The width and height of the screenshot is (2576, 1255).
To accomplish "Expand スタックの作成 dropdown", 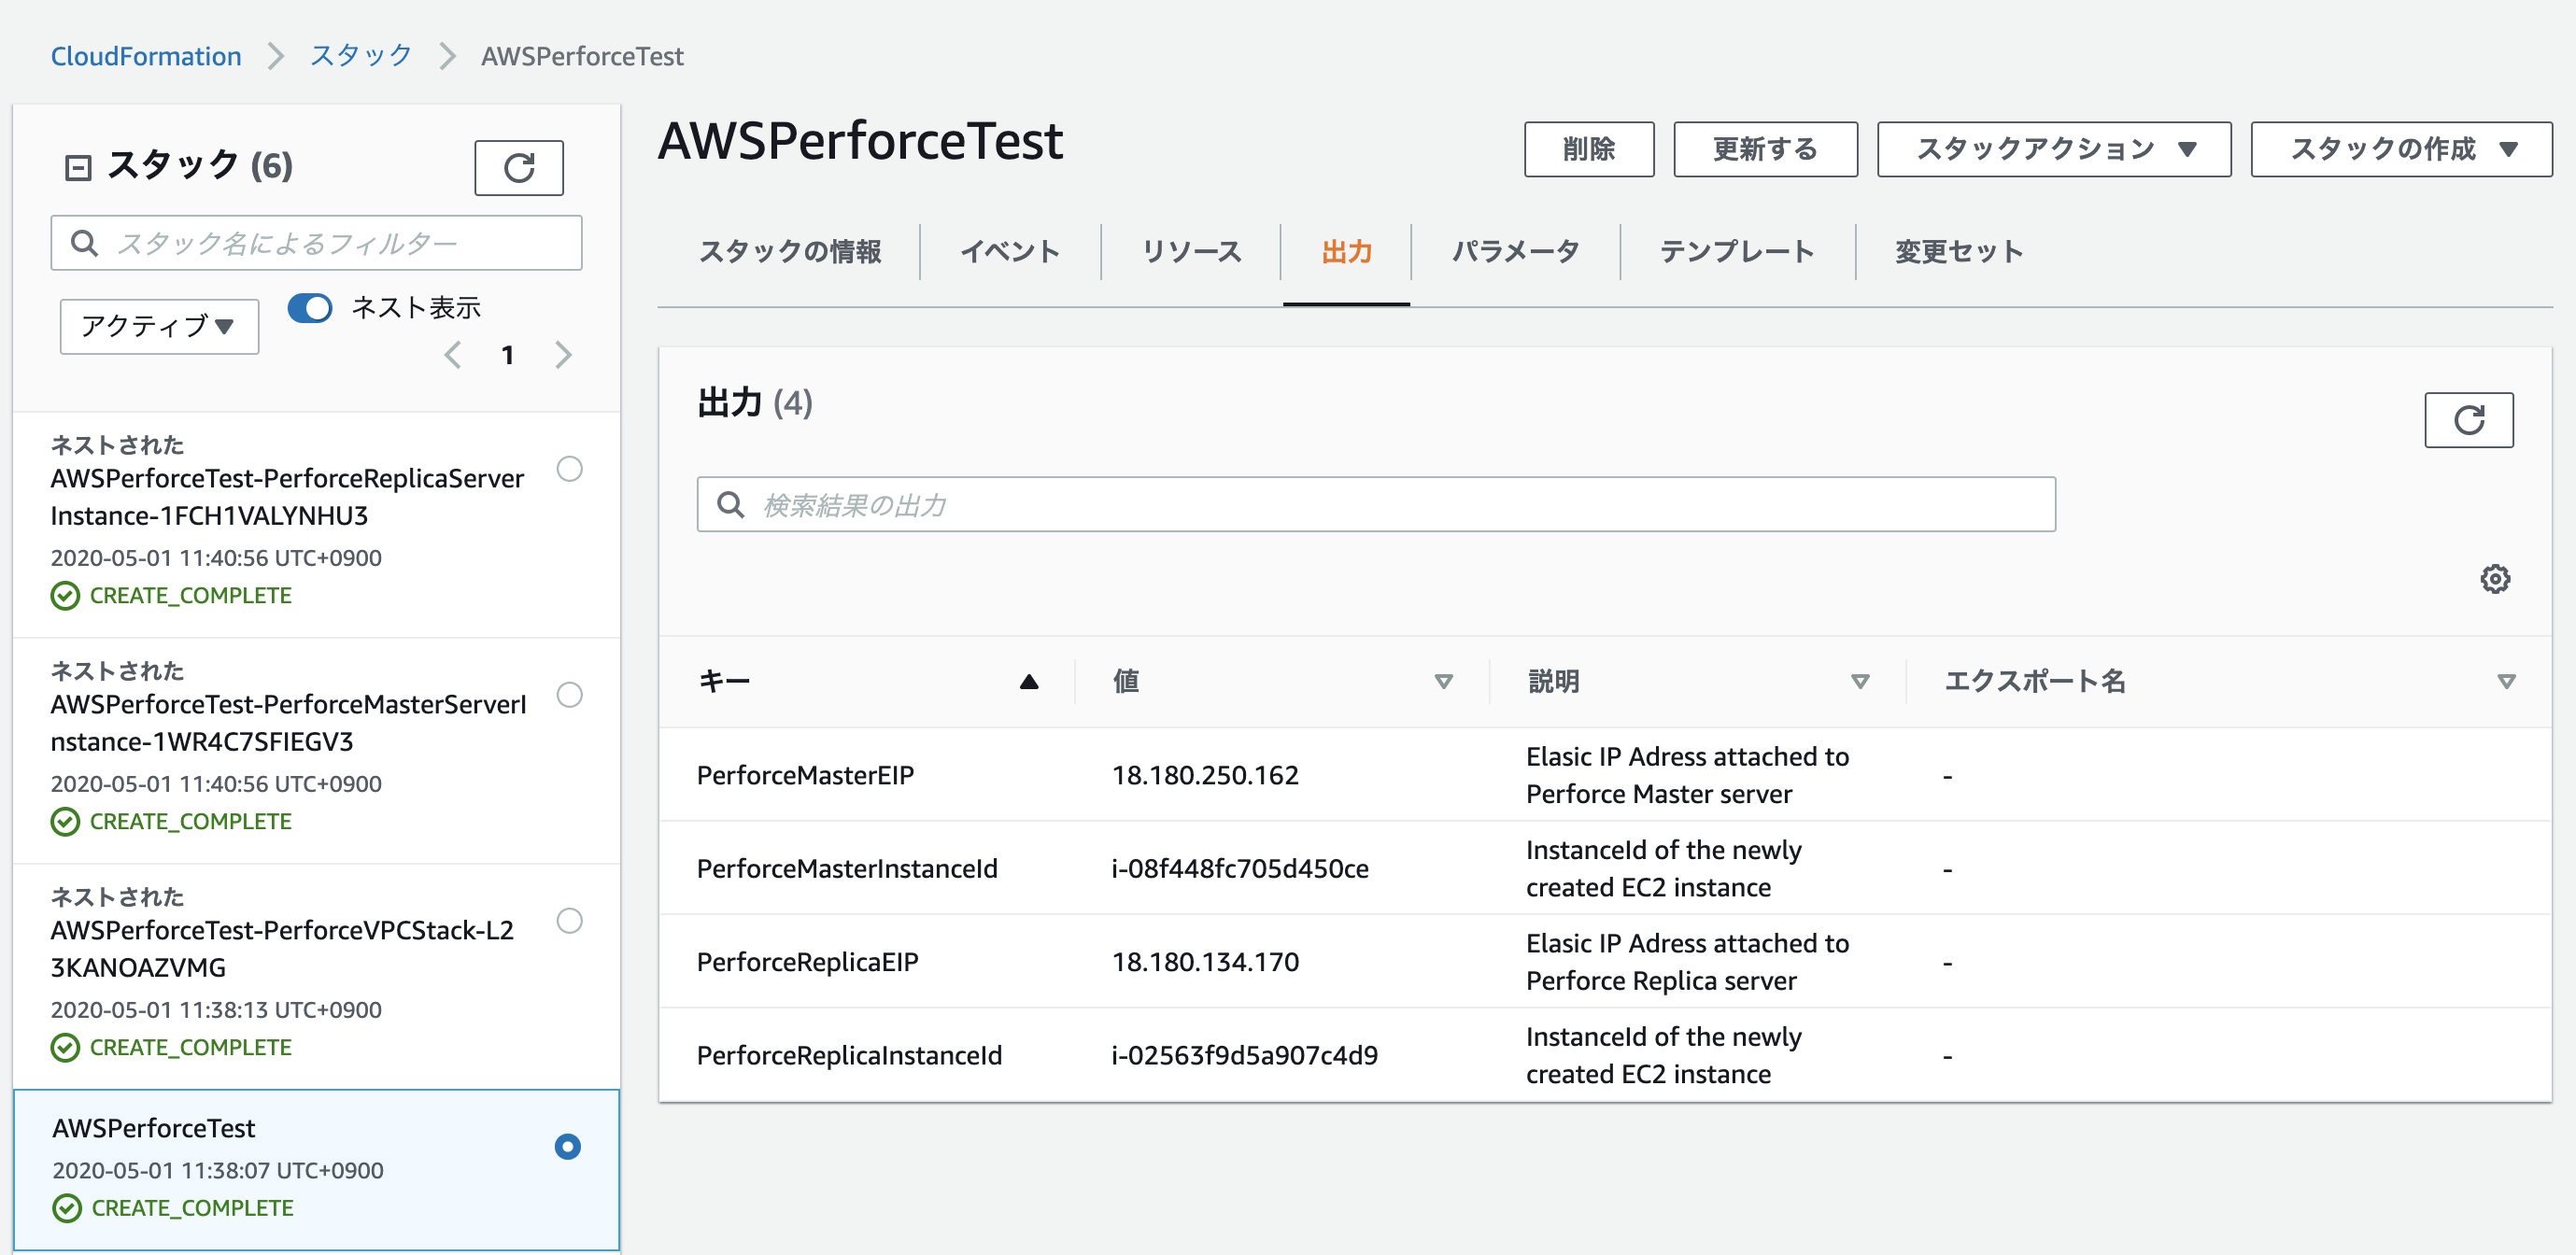I will (2400, 149).
